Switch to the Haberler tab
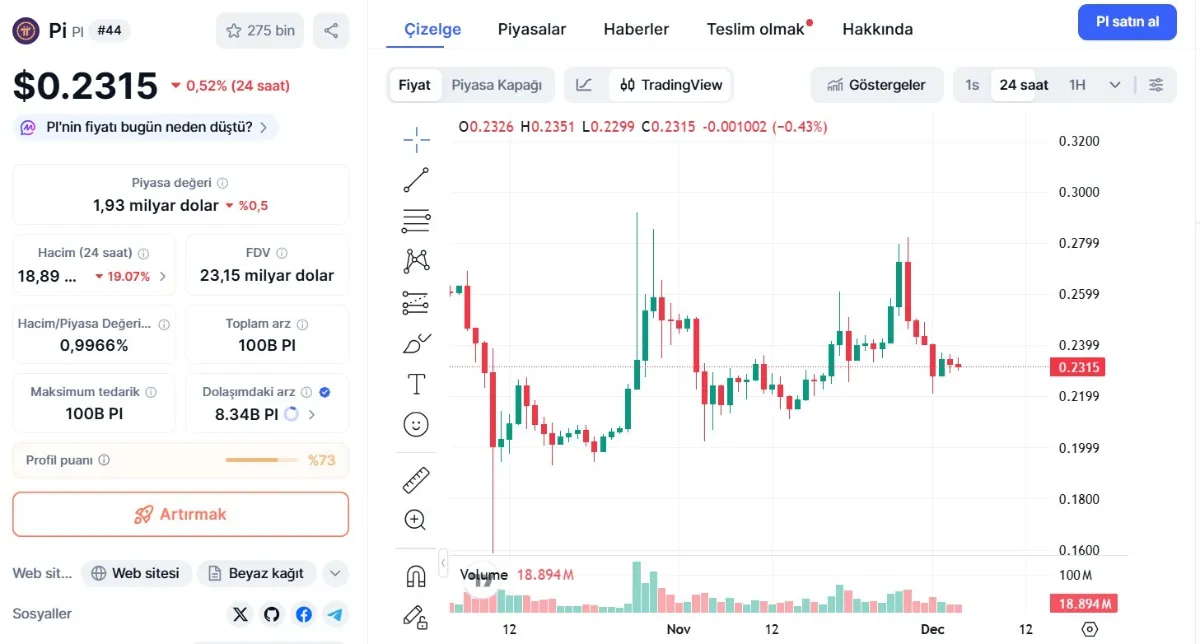The image size is (1200, 644). [636, 29]
